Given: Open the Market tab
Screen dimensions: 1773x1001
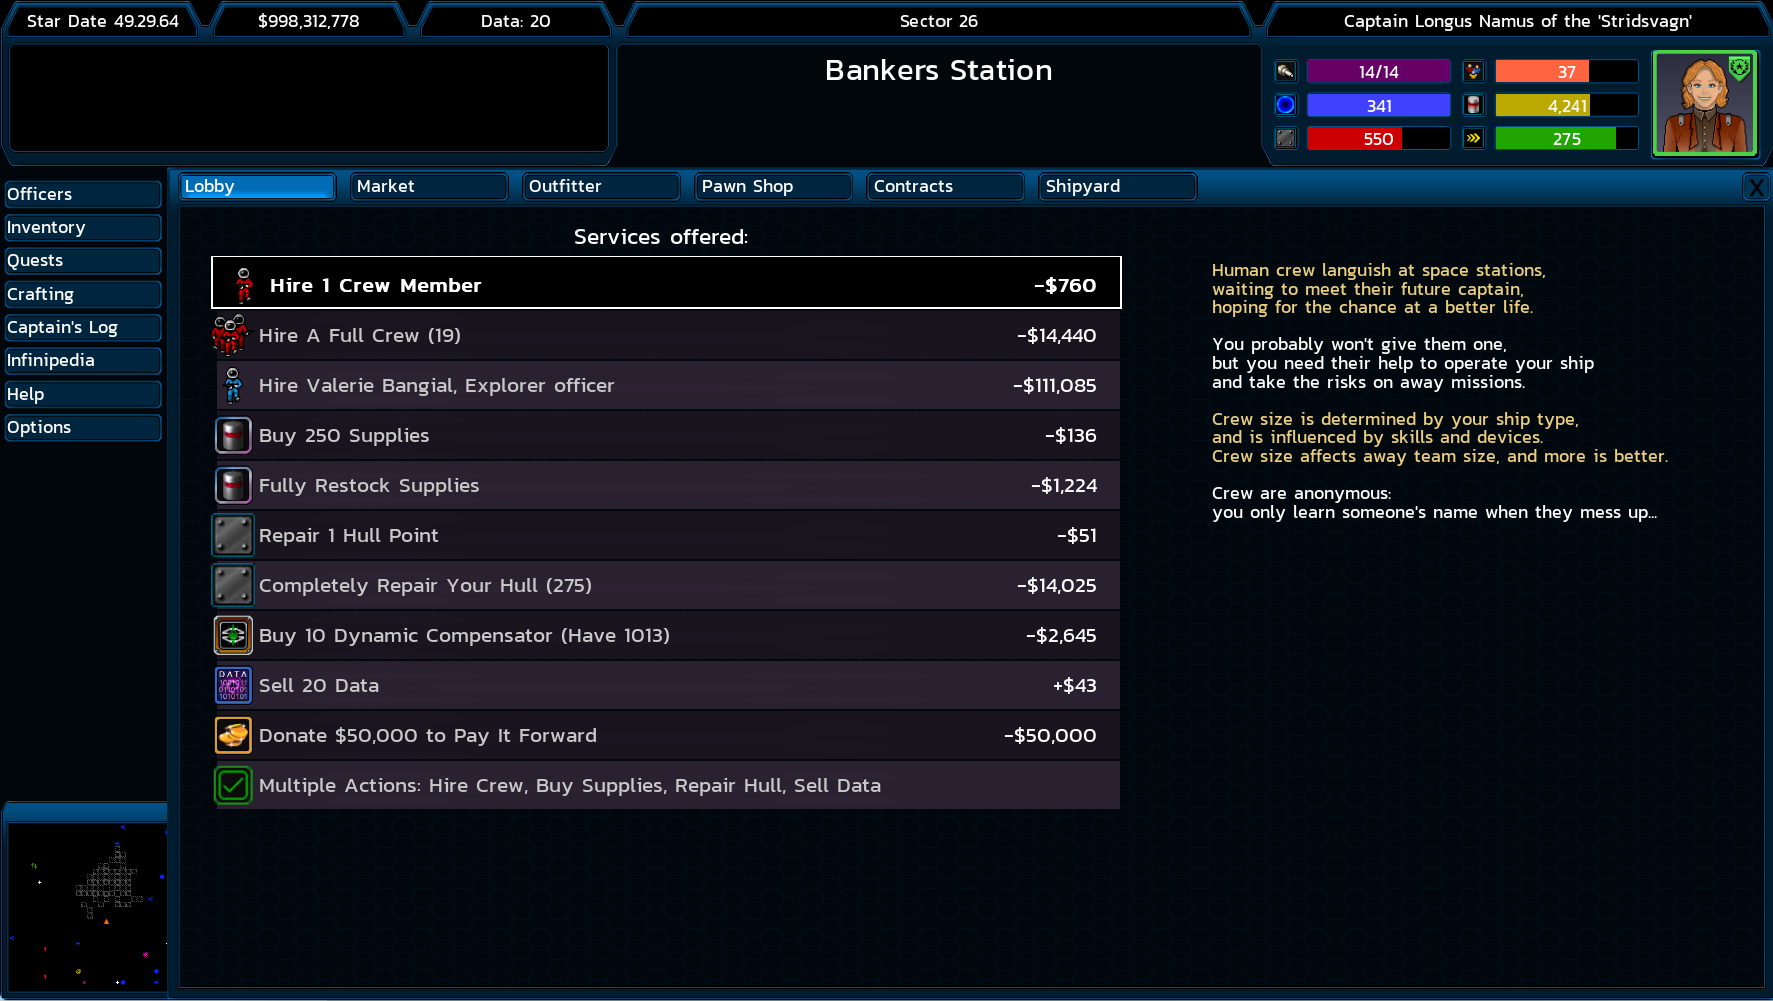Looking at the screenshot, I should click(x=429, y=187).
